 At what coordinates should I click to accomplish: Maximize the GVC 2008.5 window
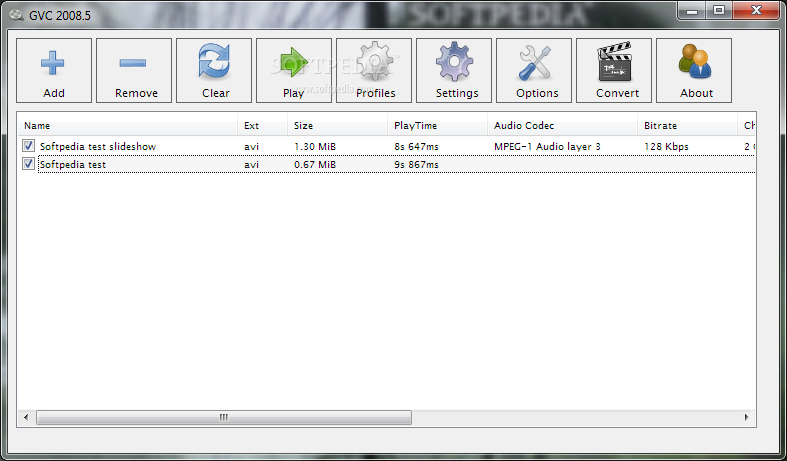coord(719,11)
